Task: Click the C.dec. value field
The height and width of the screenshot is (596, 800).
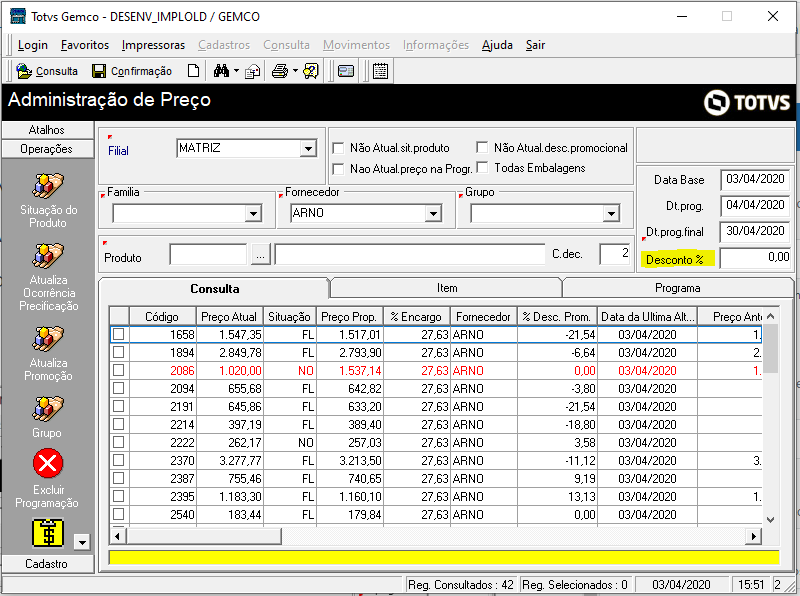Action: tap(615, 254)
